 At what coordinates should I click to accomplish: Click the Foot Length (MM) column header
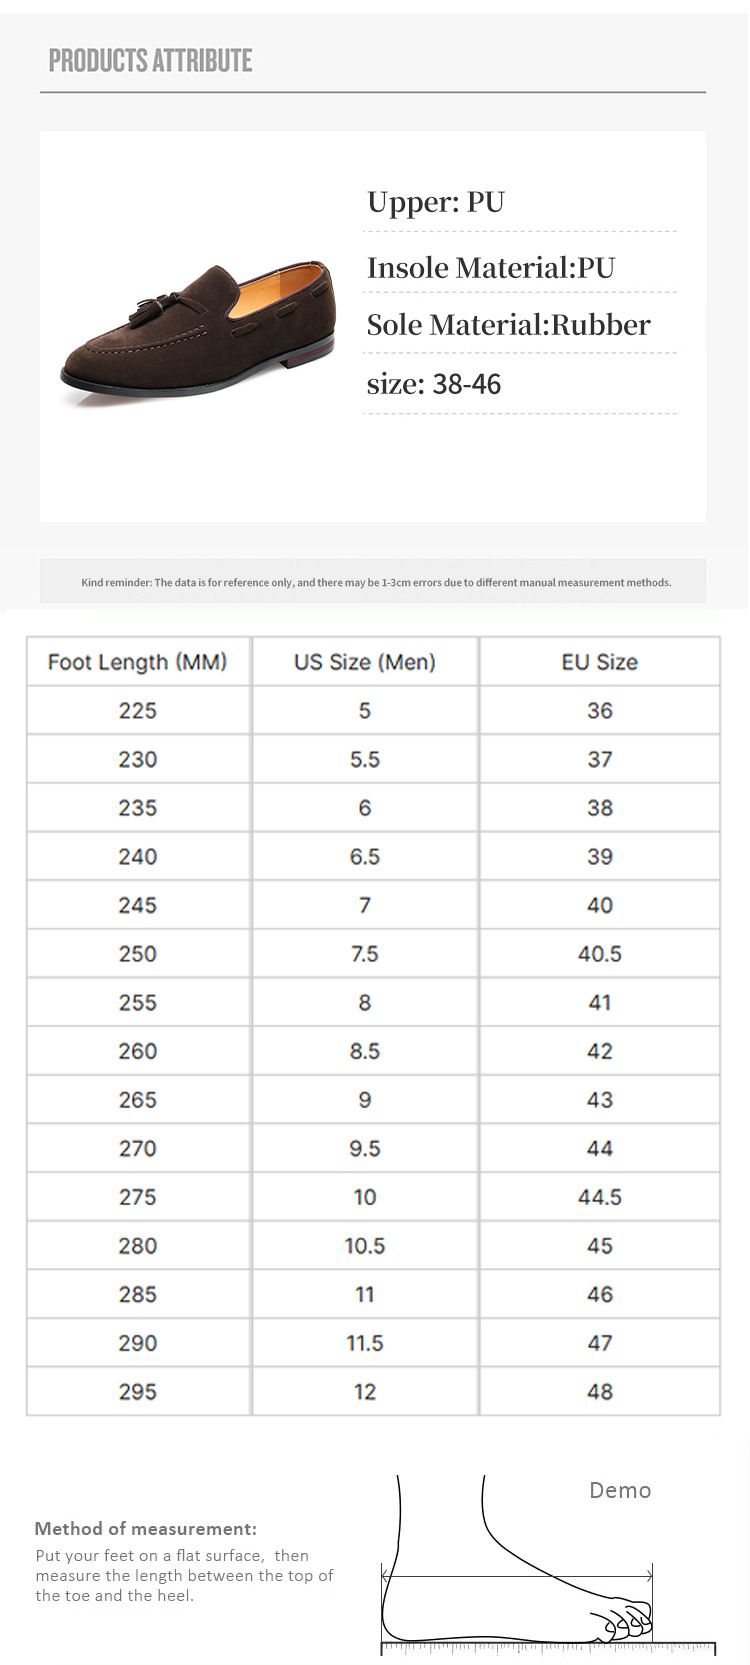(138, 662)
